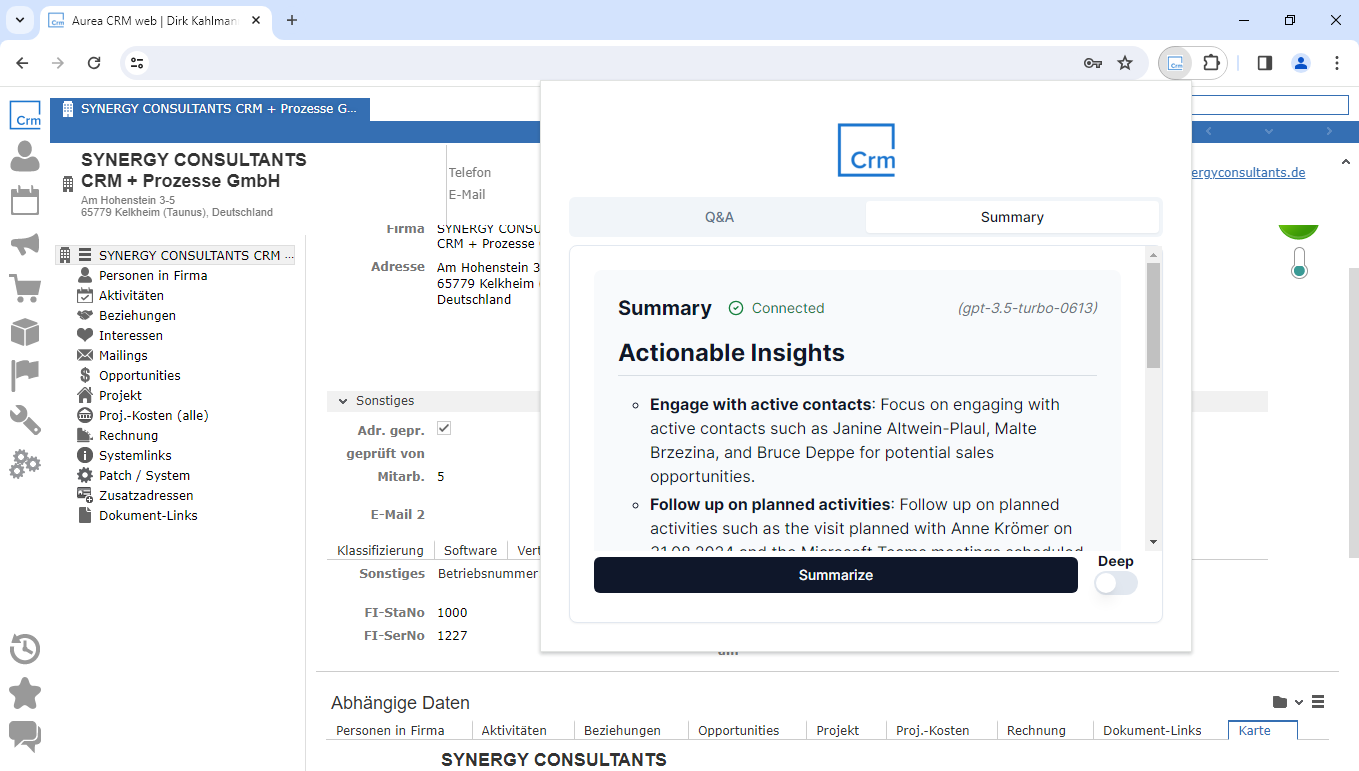This screenshot has height=771, width=1359.
Task: Go back in browser history
Action: [23, 63]
